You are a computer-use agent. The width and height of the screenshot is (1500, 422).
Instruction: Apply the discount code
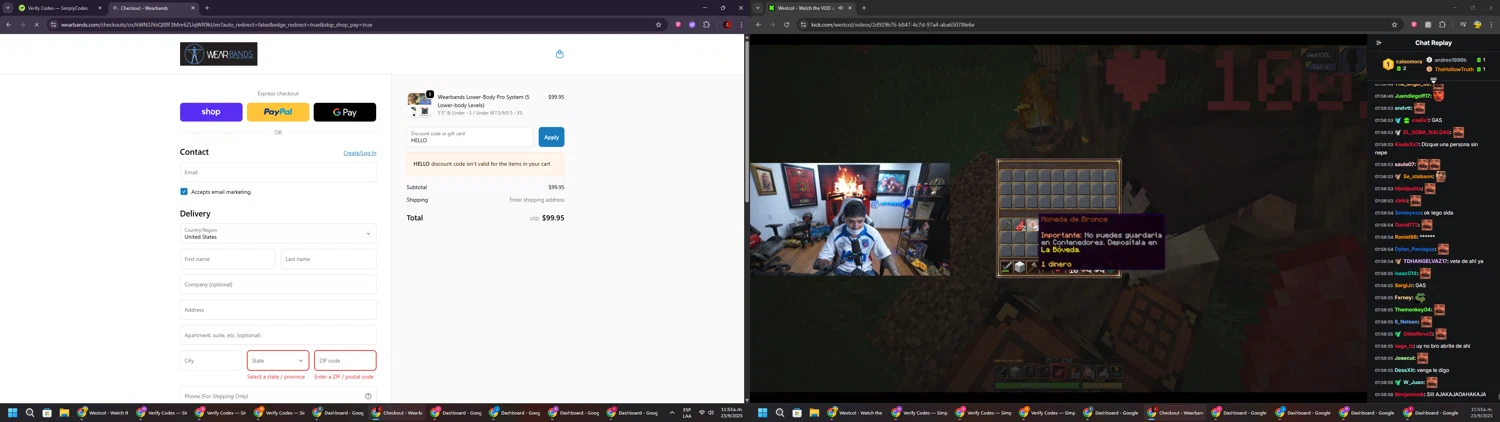[x=551, y=137]
